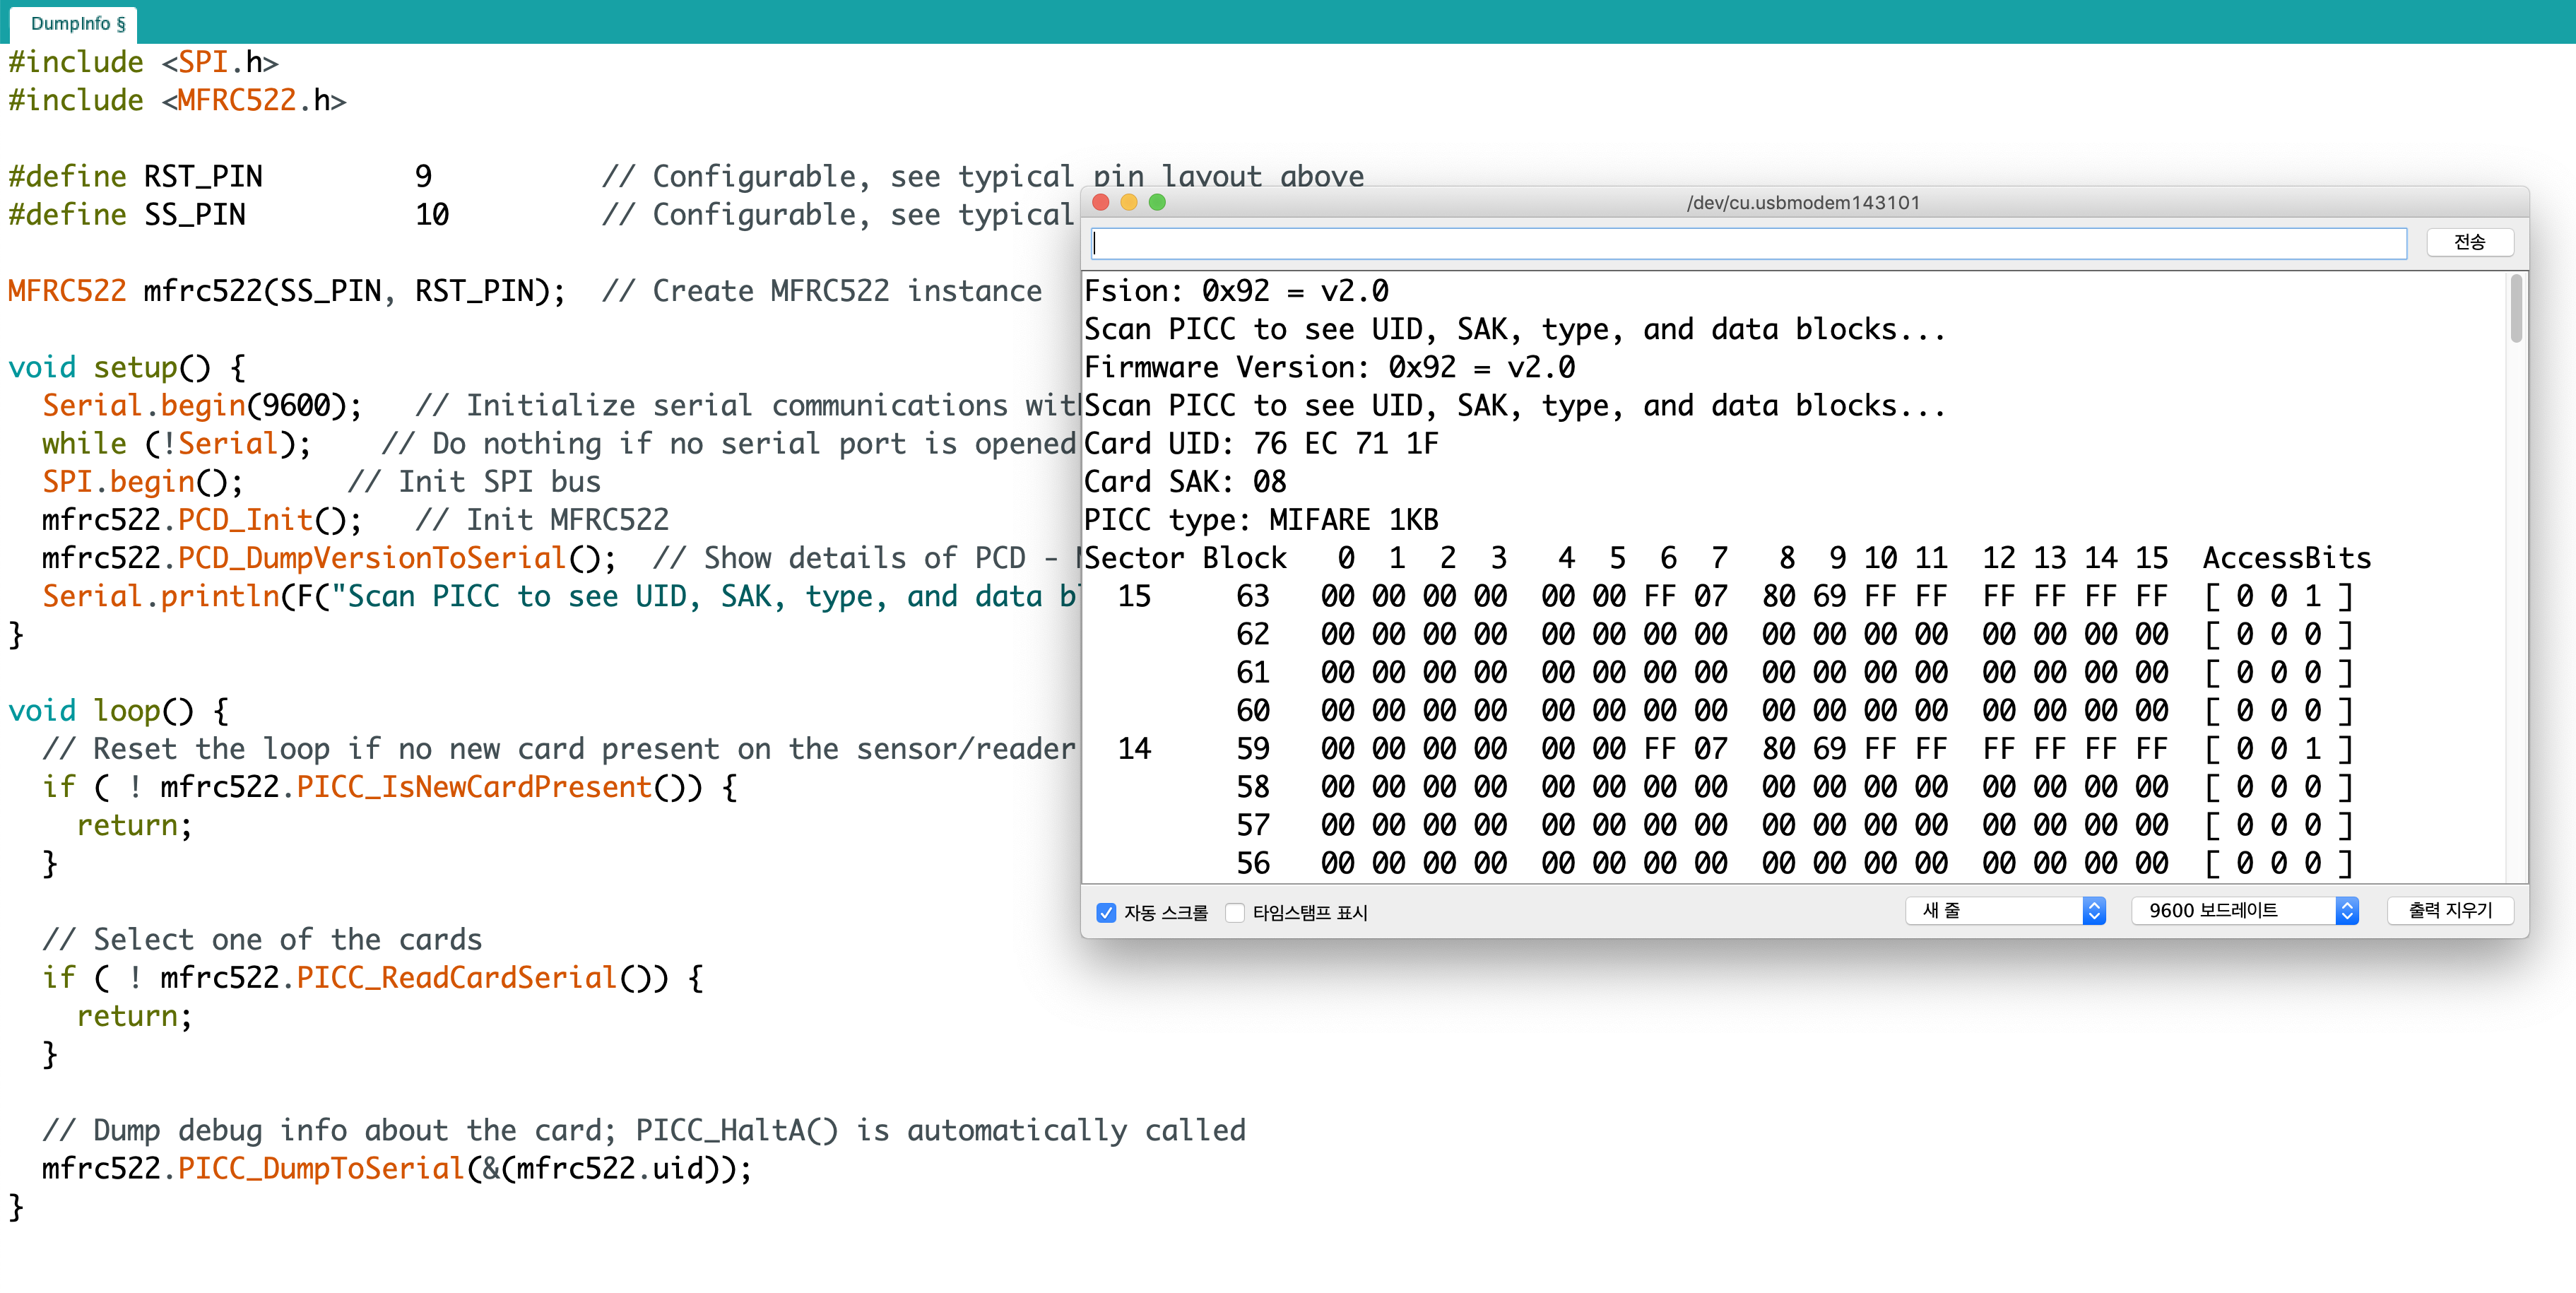Open the 9600 보드레이트 baud rate dropdown

[x=2244, y=910]
